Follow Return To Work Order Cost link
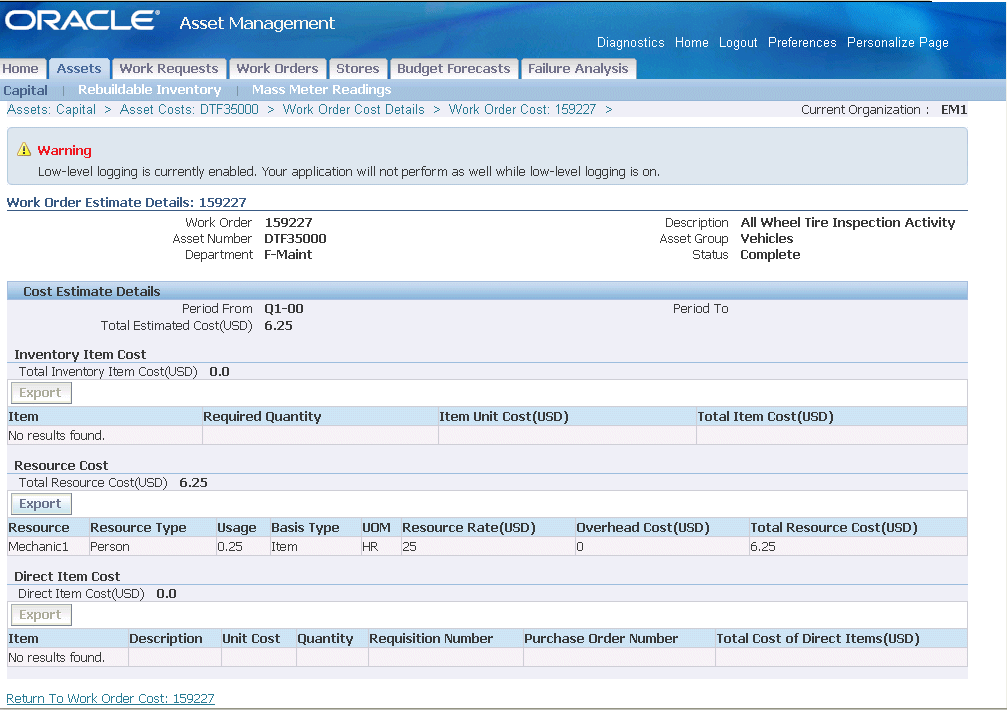Image resolution: width=1007 pixels, height=710 pixels. [110, 698]
